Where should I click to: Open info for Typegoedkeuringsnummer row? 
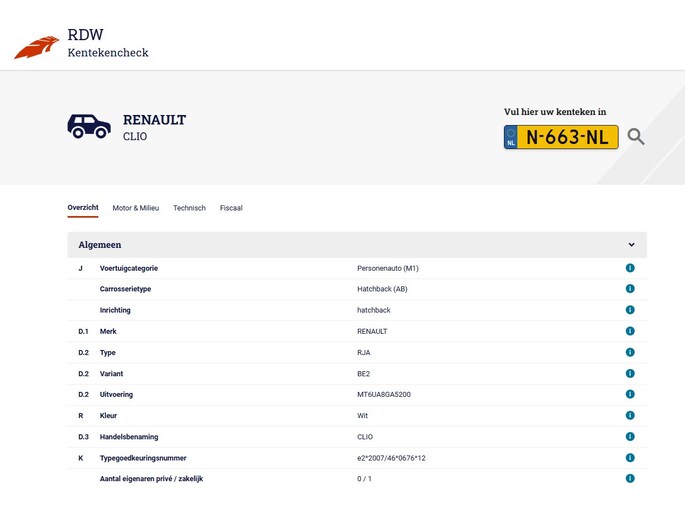point(630,458)
